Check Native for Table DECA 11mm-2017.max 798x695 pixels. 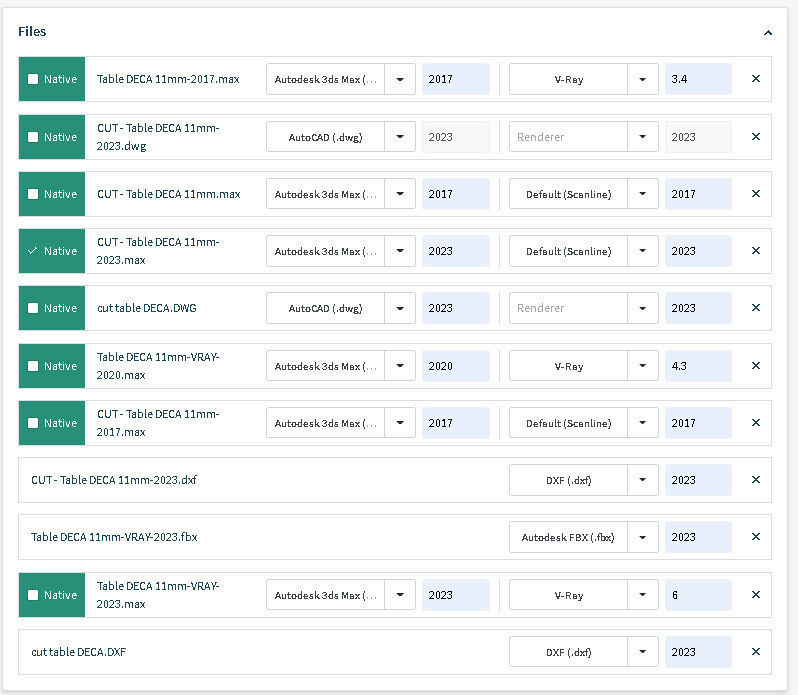33,79
